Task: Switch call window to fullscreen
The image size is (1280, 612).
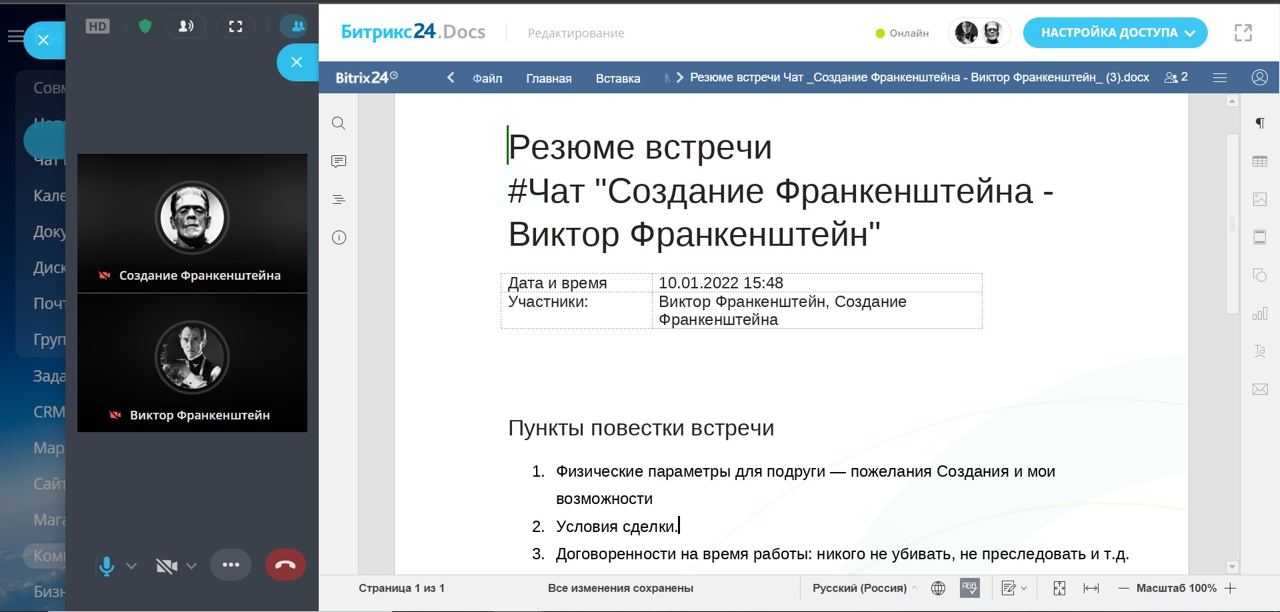Action: 235,26
